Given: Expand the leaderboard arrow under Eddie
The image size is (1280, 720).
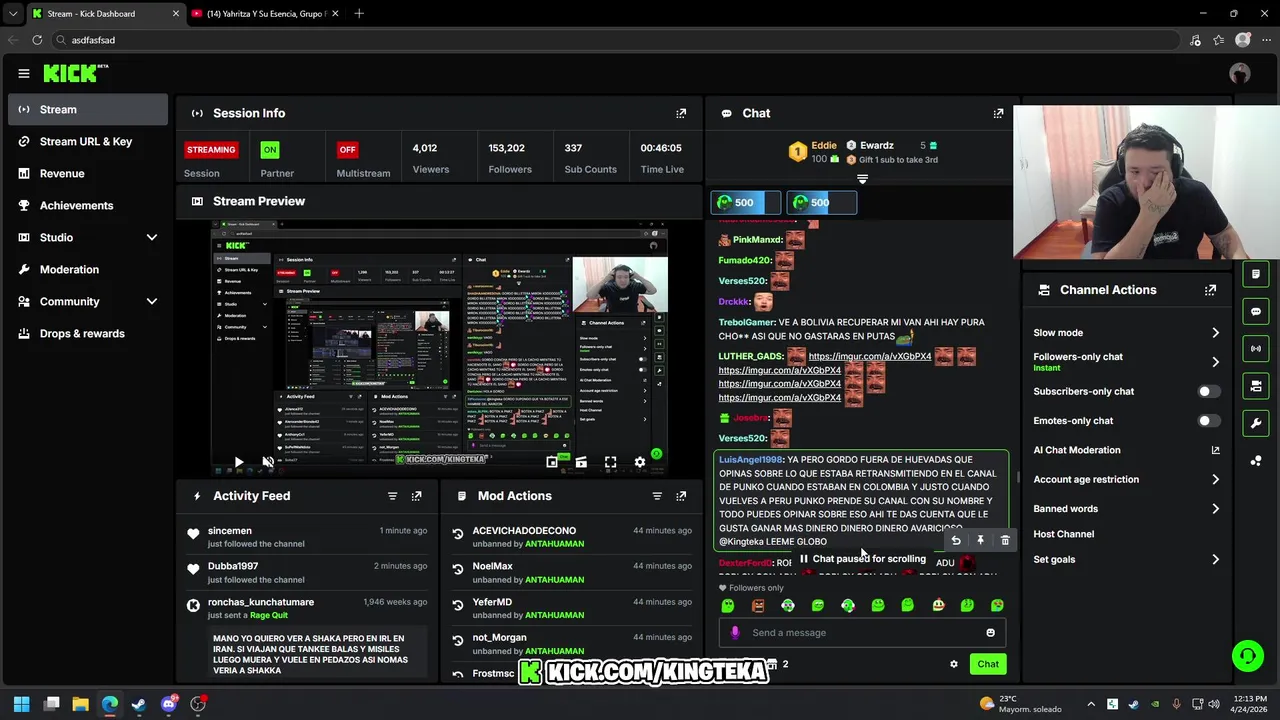Looking at the screenshot, I should click(x=862, y=179).
